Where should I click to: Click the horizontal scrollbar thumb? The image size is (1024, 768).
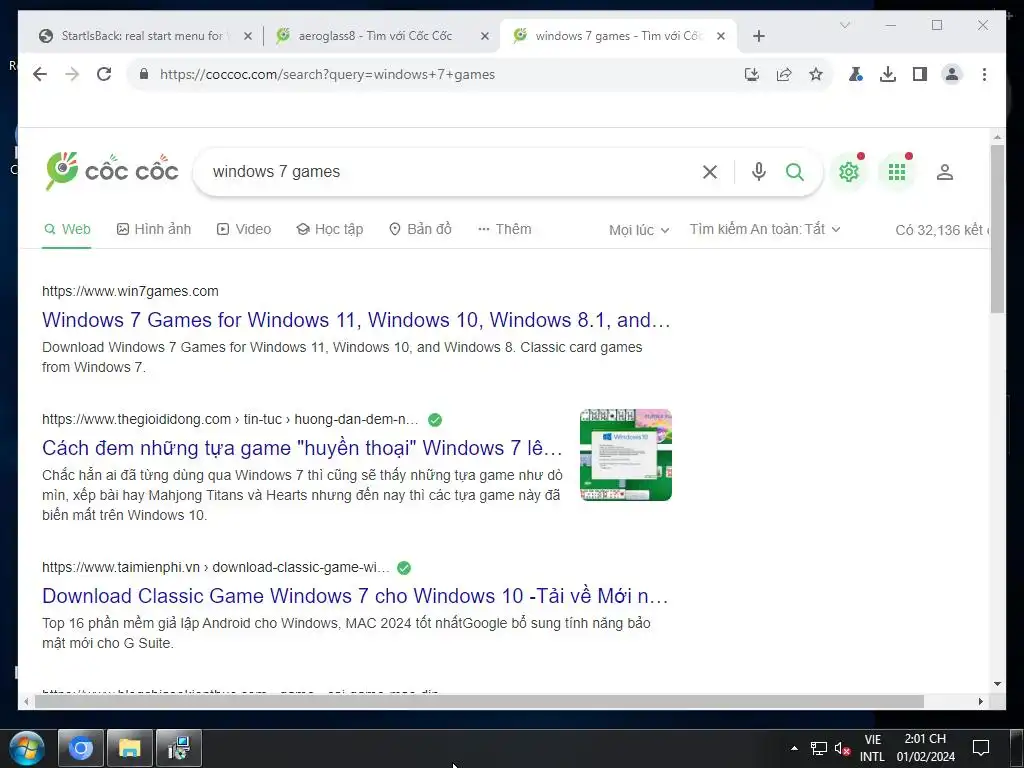pos(479,701)
